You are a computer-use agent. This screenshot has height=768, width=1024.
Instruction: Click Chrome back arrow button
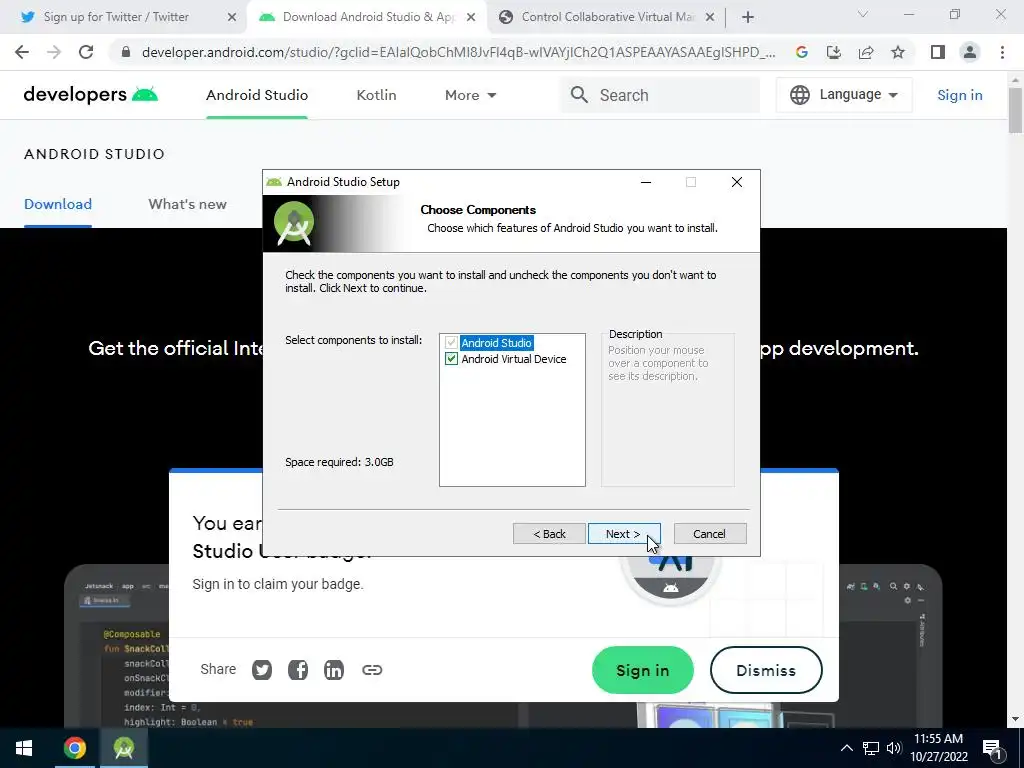(22, 52)
